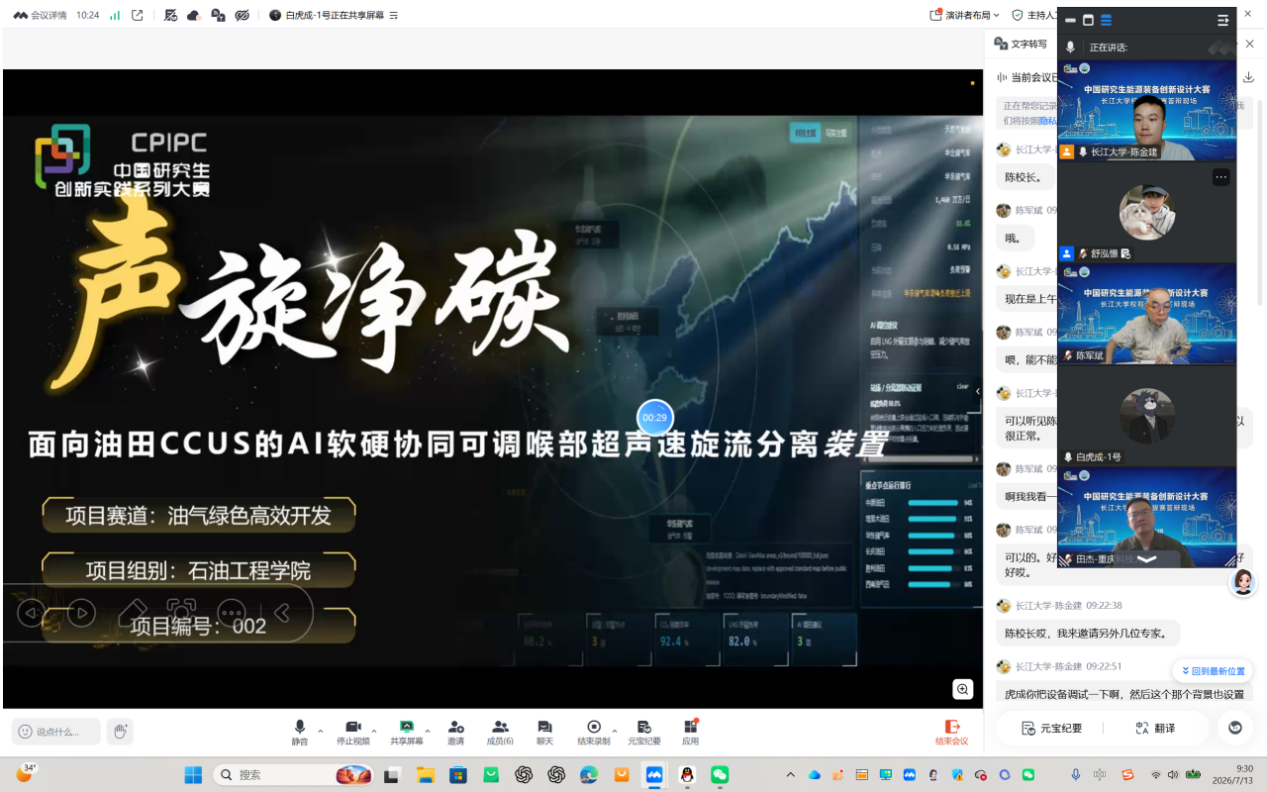The width and height of the screenshot is (1267, 792).
Task: Expand more participants with the down chevron
Action: point(1147,559)
